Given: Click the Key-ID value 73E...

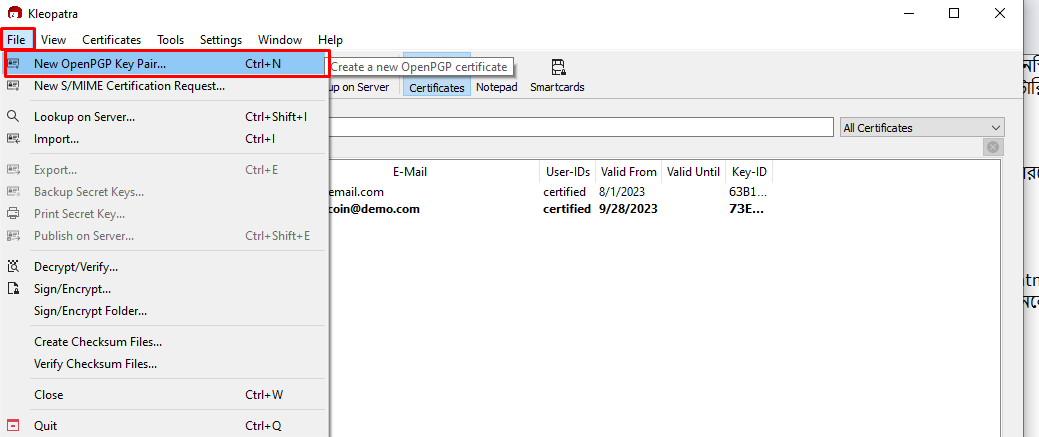Looking at the screenshot, I should 746,209.
